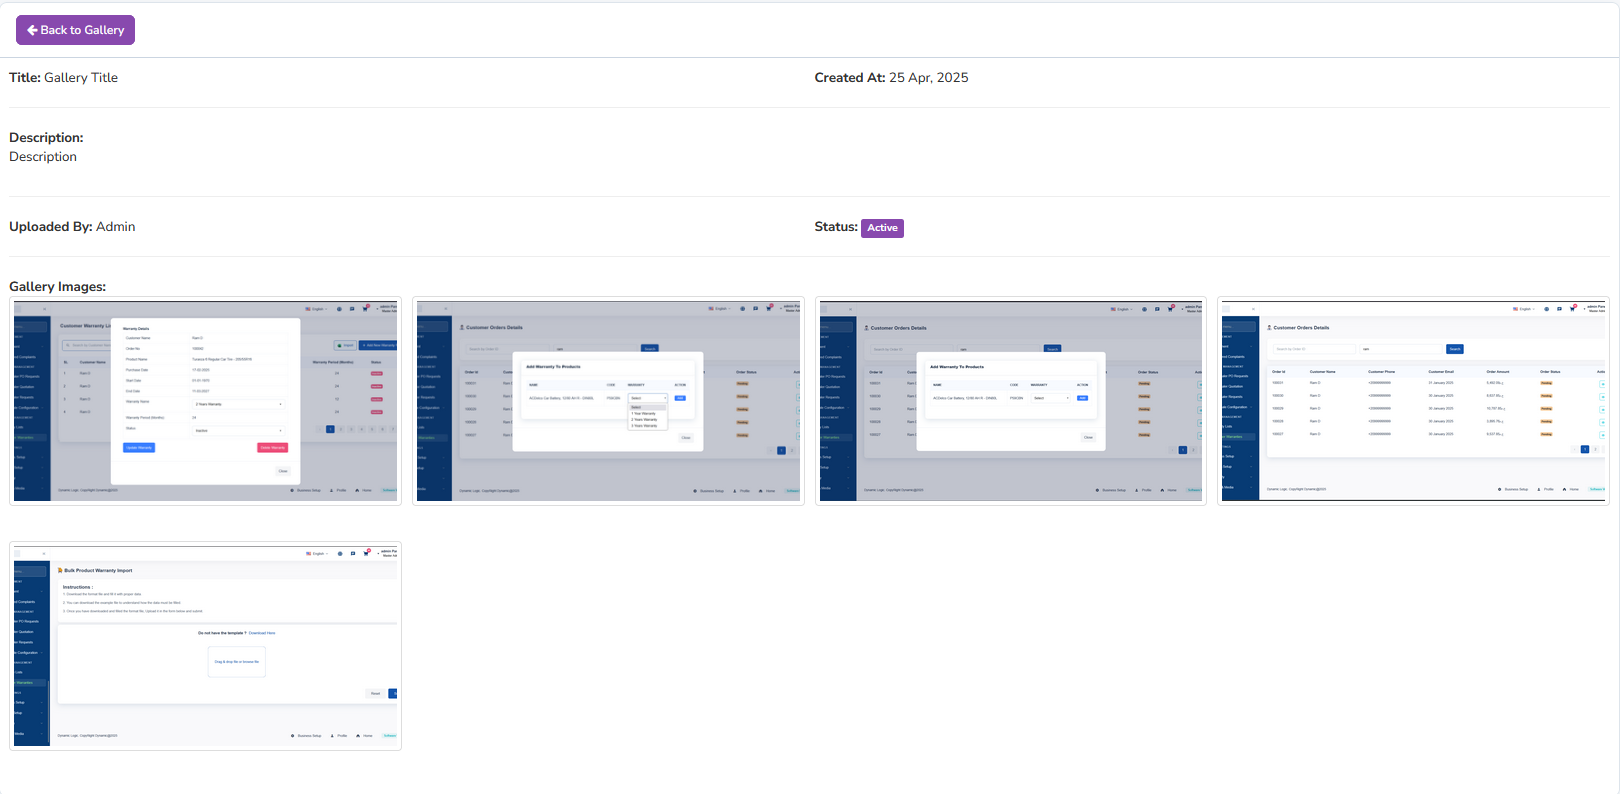Click the blue Search button in the fourth thumbnail
Image resolution: width=1620 pixels, height=794 pixels.
[x=1455, y=349]
